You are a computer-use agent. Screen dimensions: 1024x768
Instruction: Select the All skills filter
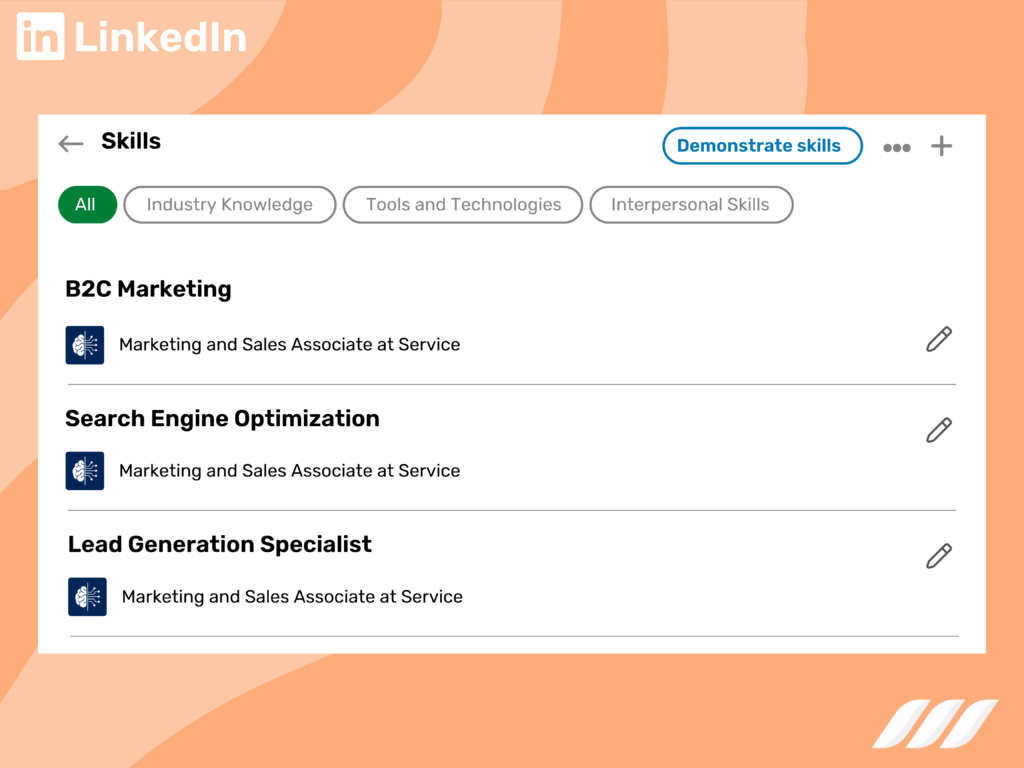pos(87,204)
